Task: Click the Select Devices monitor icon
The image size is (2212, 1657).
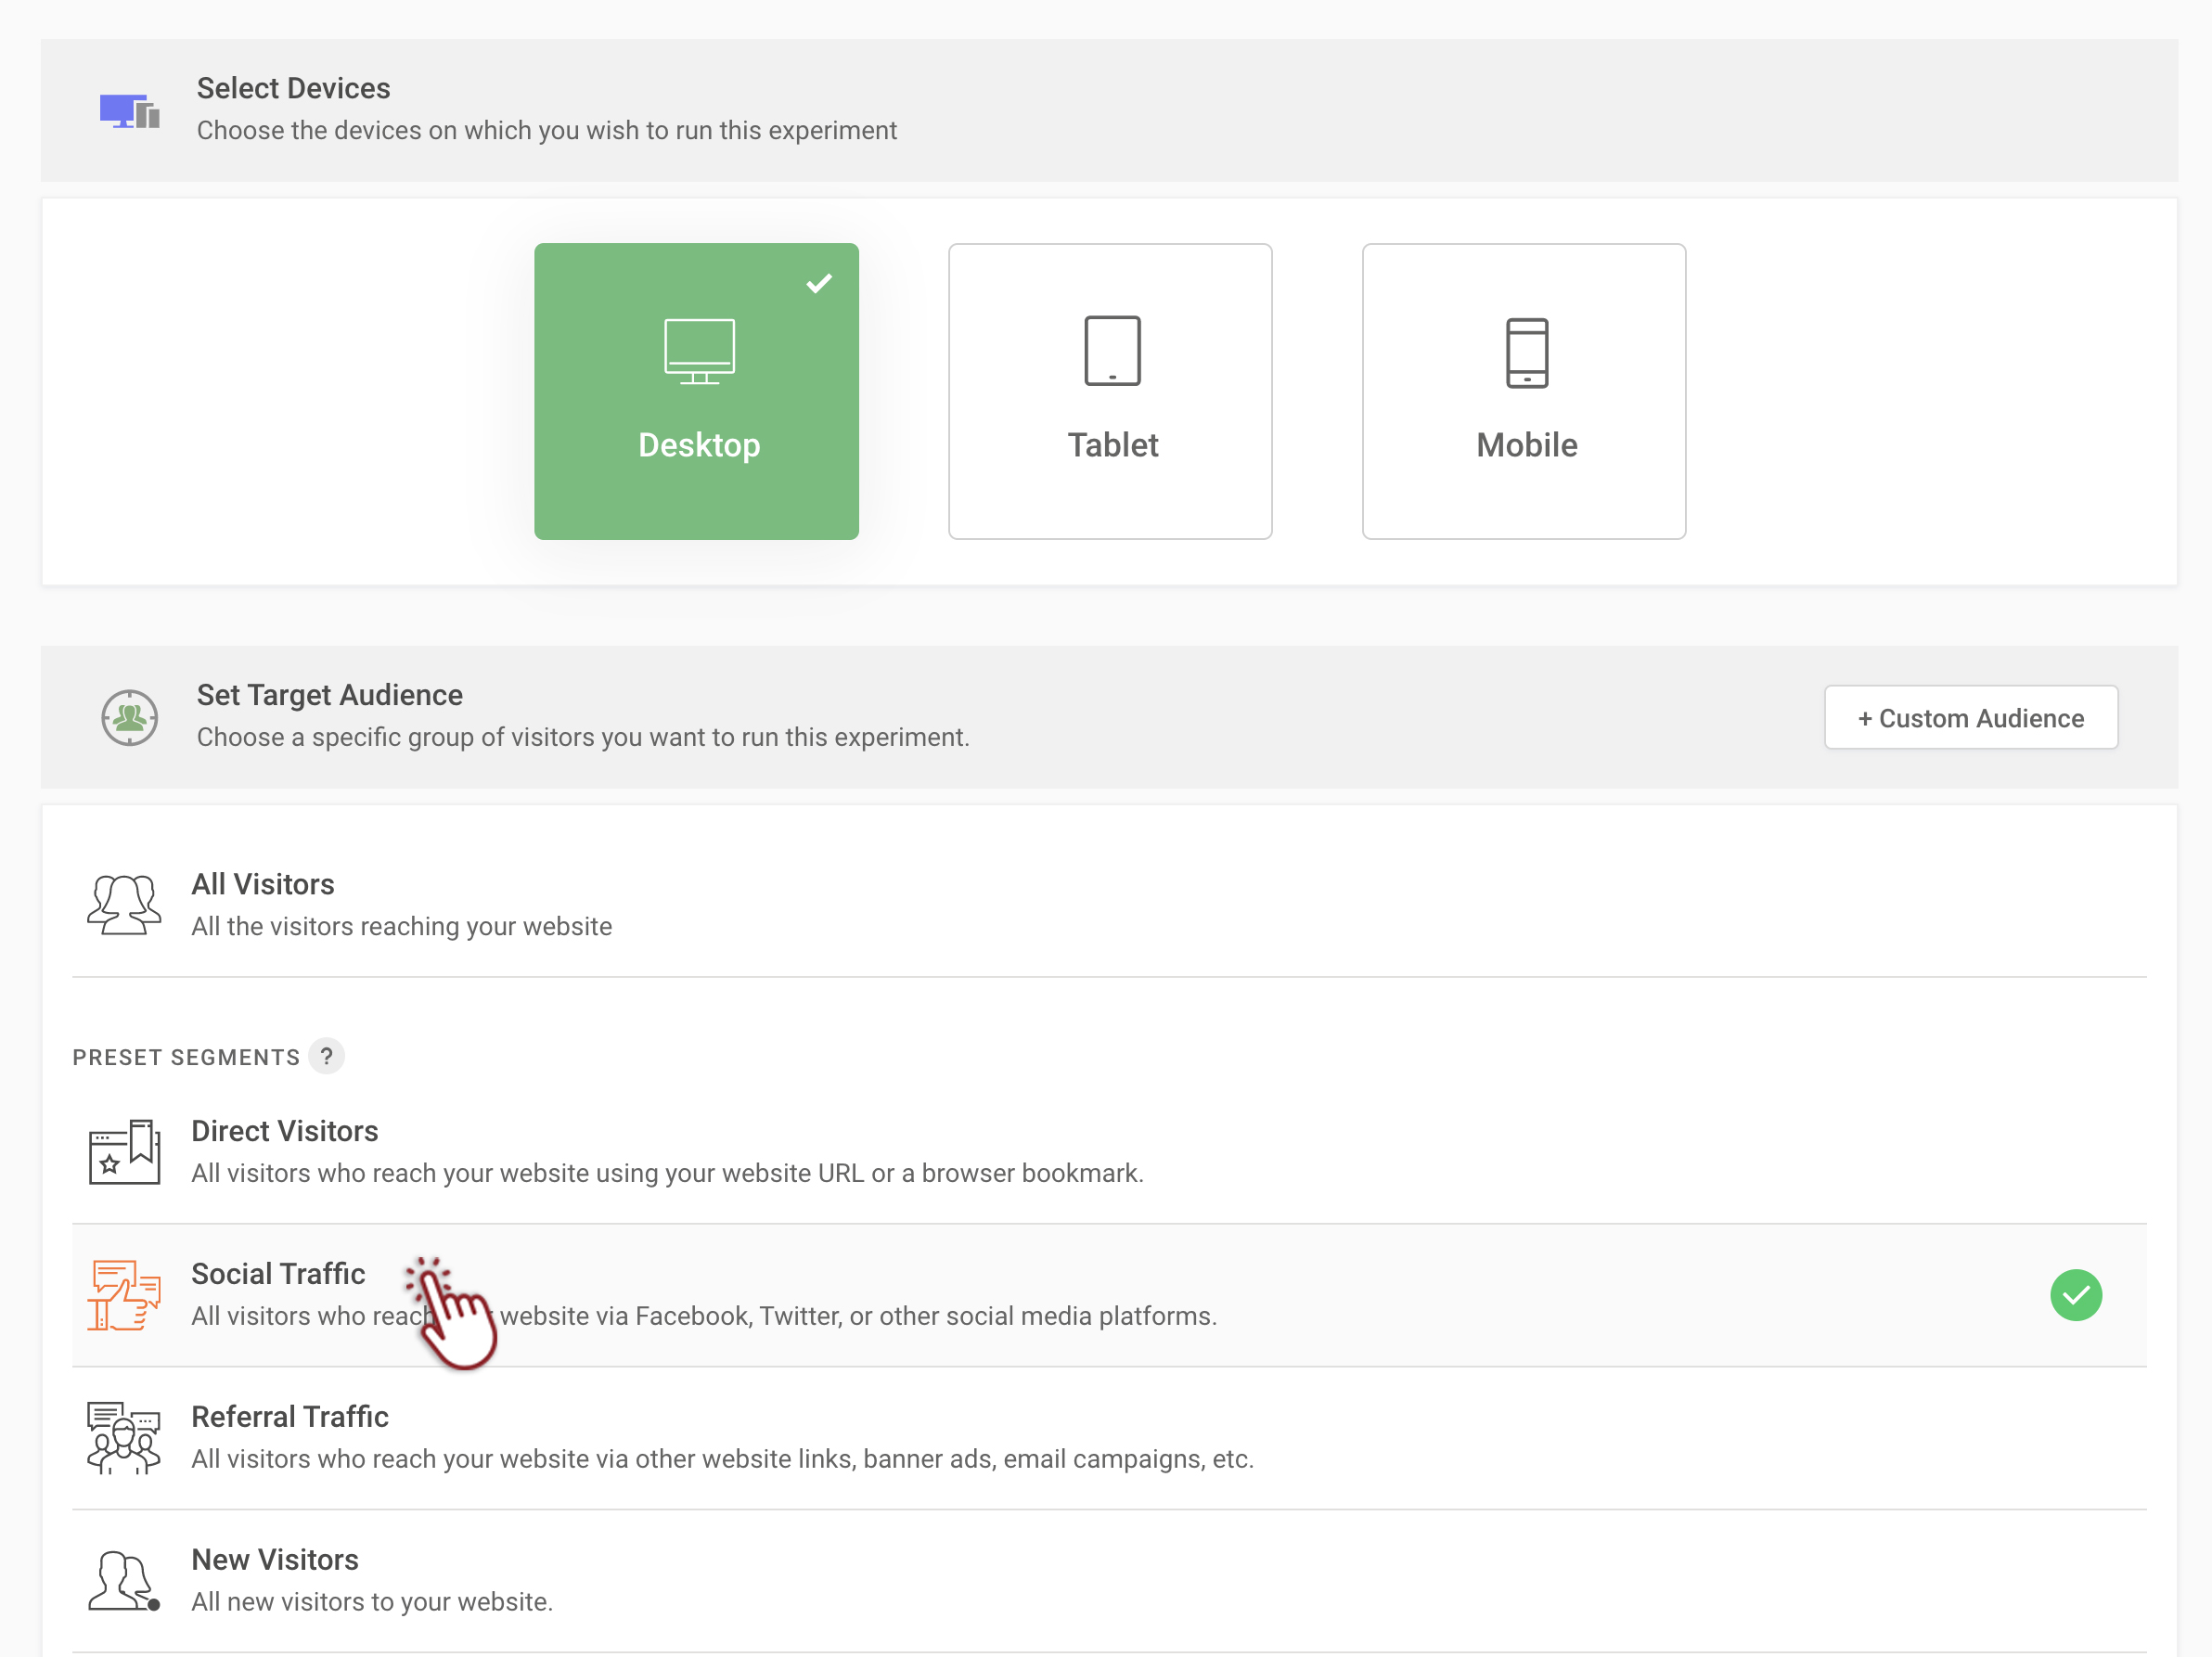Action: coord(129,111)
